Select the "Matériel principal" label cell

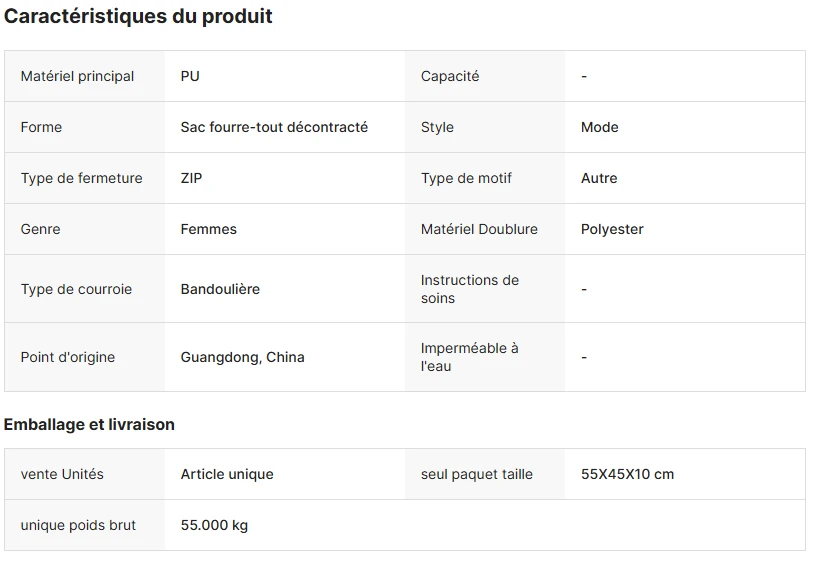pos(77,76)
